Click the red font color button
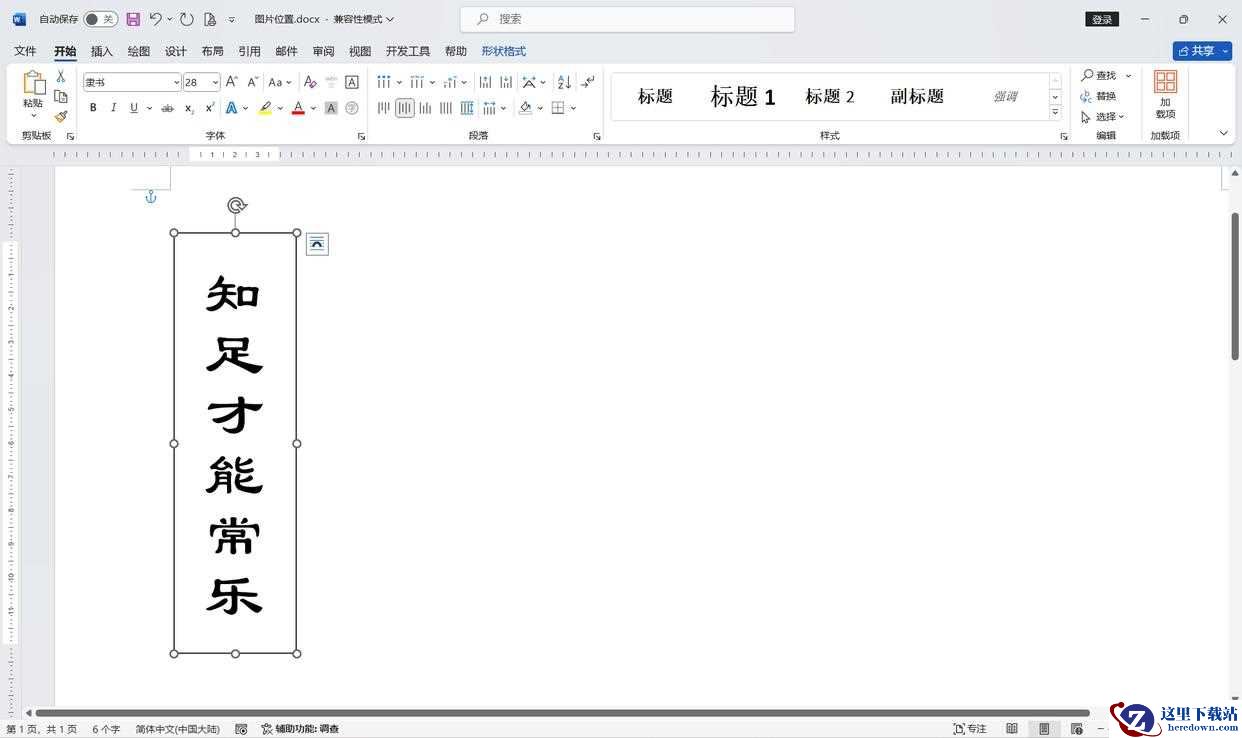This screenshot has width=1242, height=738. coord(298,108)
